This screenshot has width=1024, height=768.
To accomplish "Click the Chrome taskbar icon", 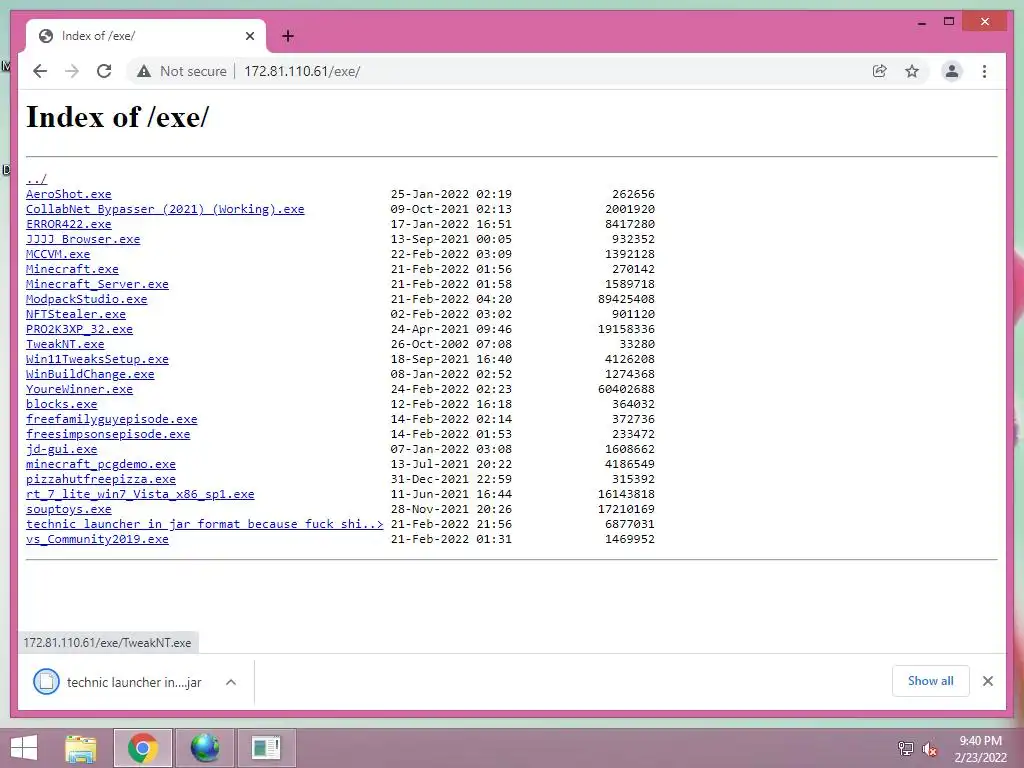I will 143,748.
